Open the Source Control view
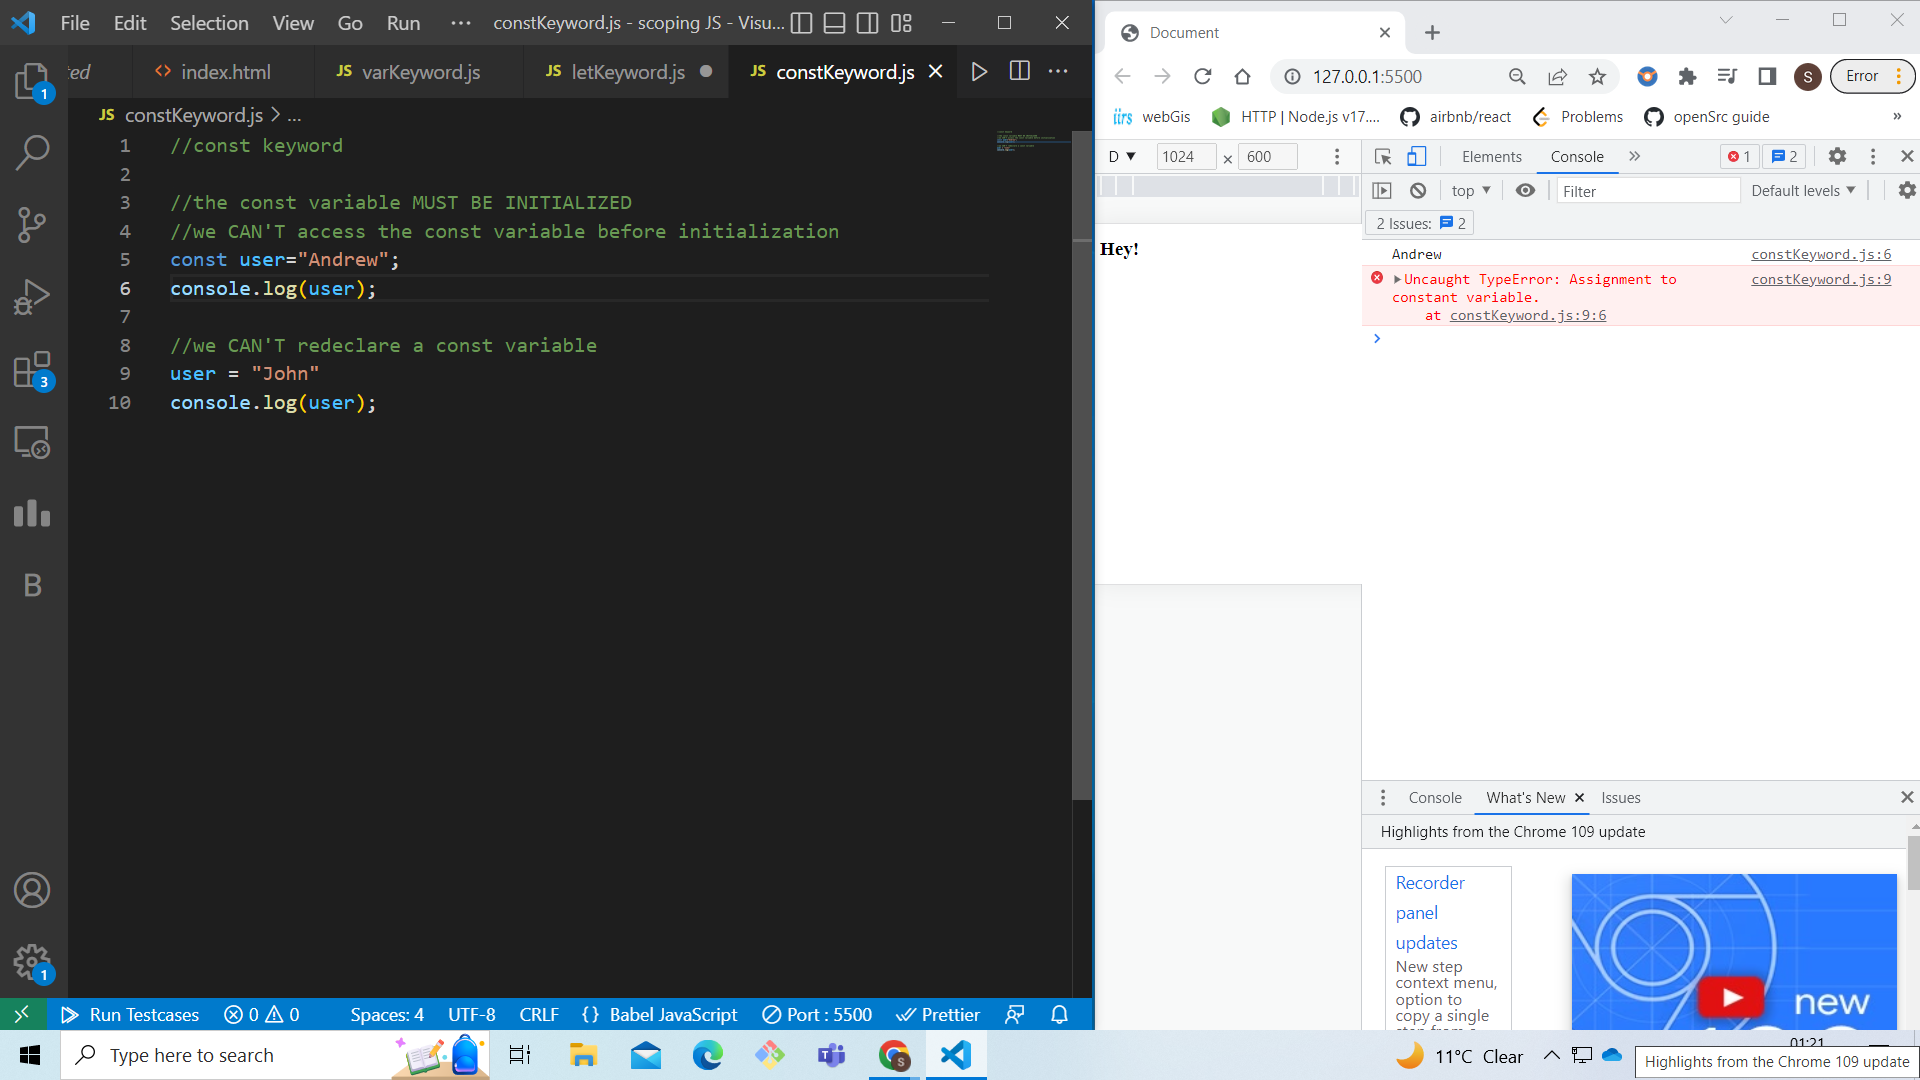This screenshot has height=1080, width=1920. coord(32,225)
